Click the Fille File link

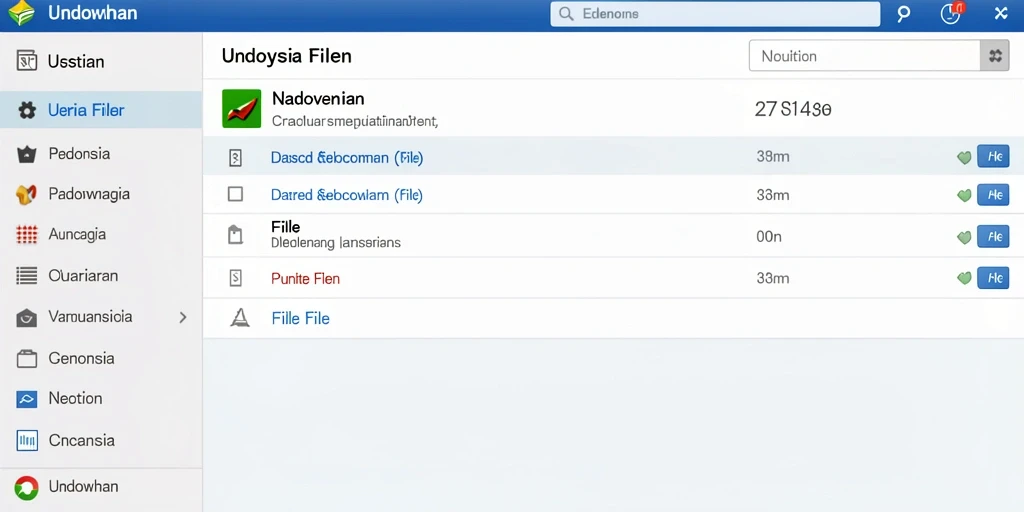click(300, 319)
